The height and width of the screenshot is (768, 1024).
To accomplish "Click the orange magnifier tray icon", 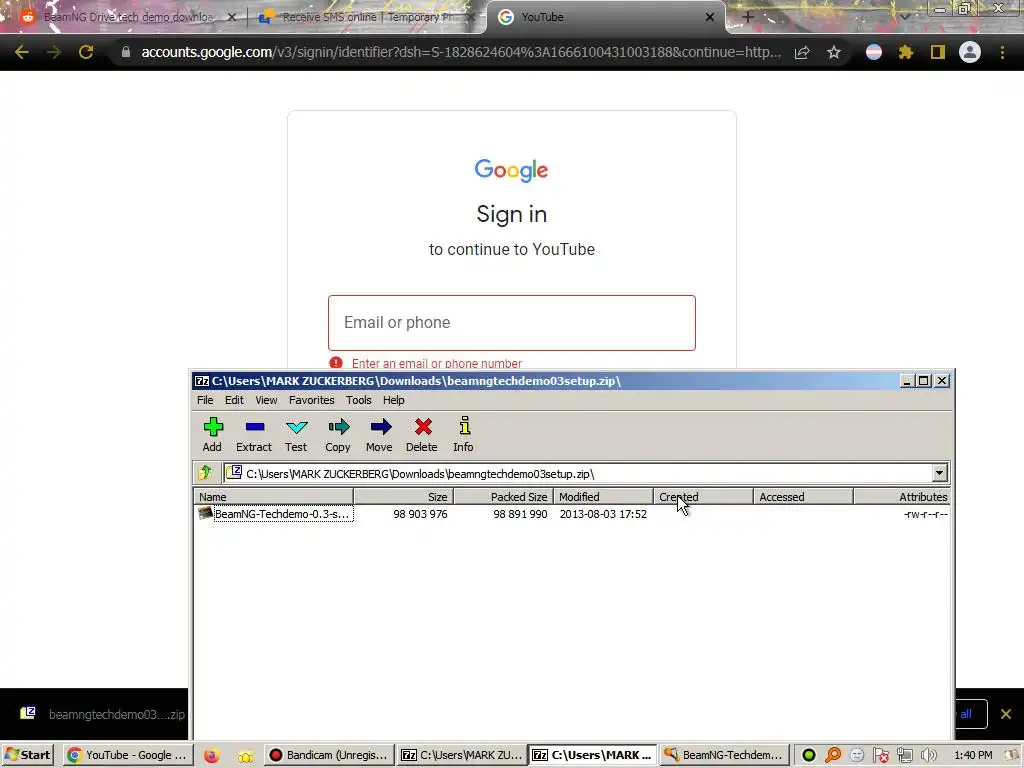I will point(833,755).
